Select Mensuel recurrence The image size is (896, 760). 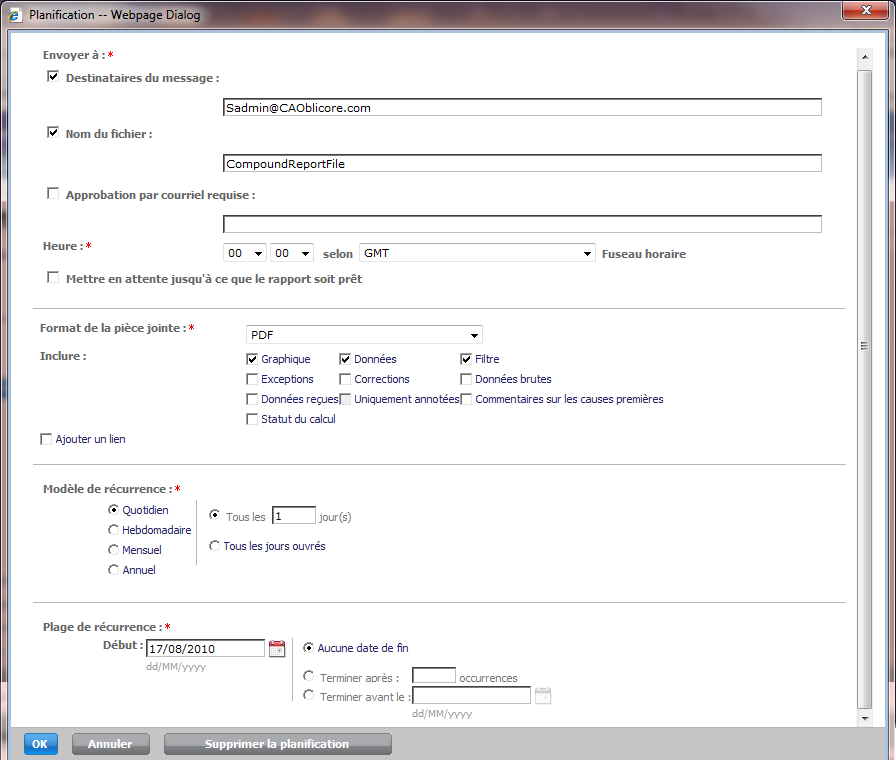point(113,550)
